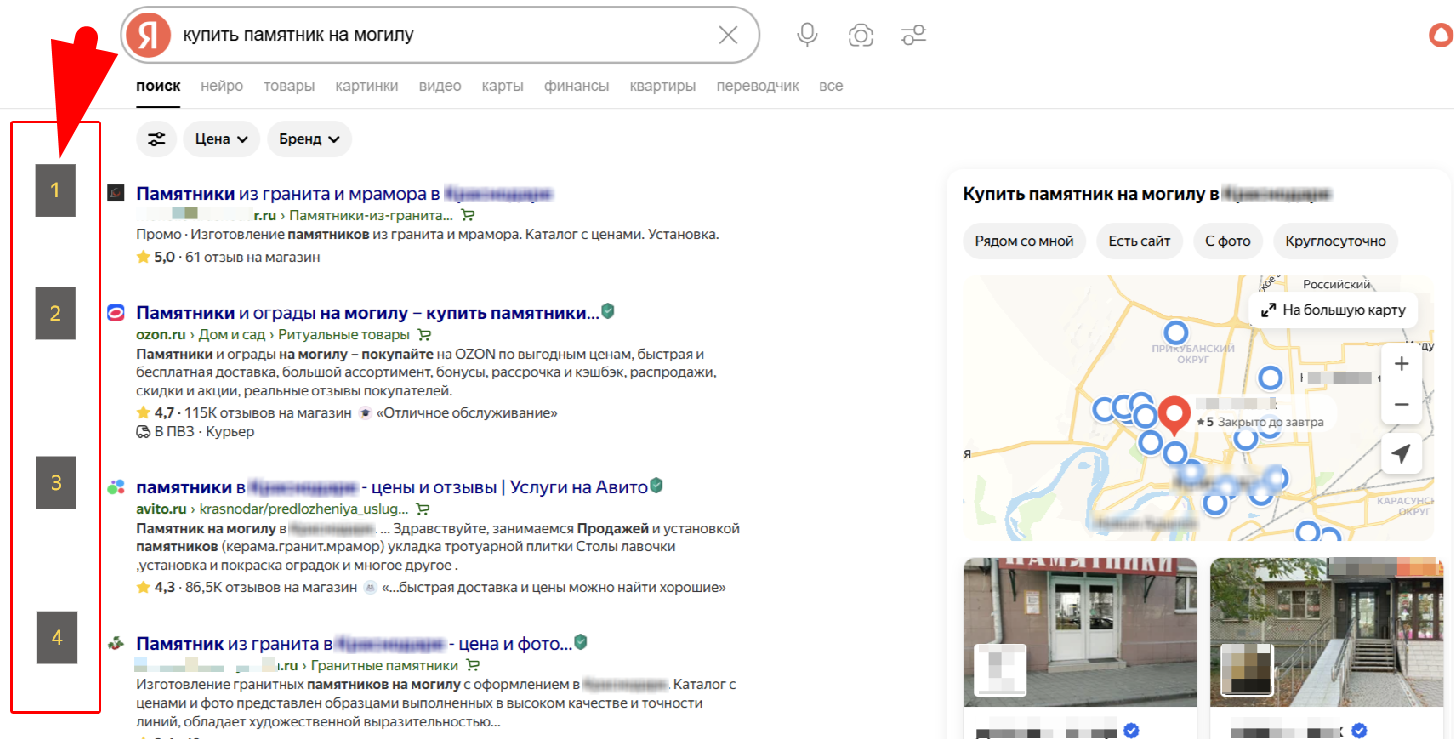Zoom in on the map
Screen dimensions: 1454x739
coord(1401,364)
